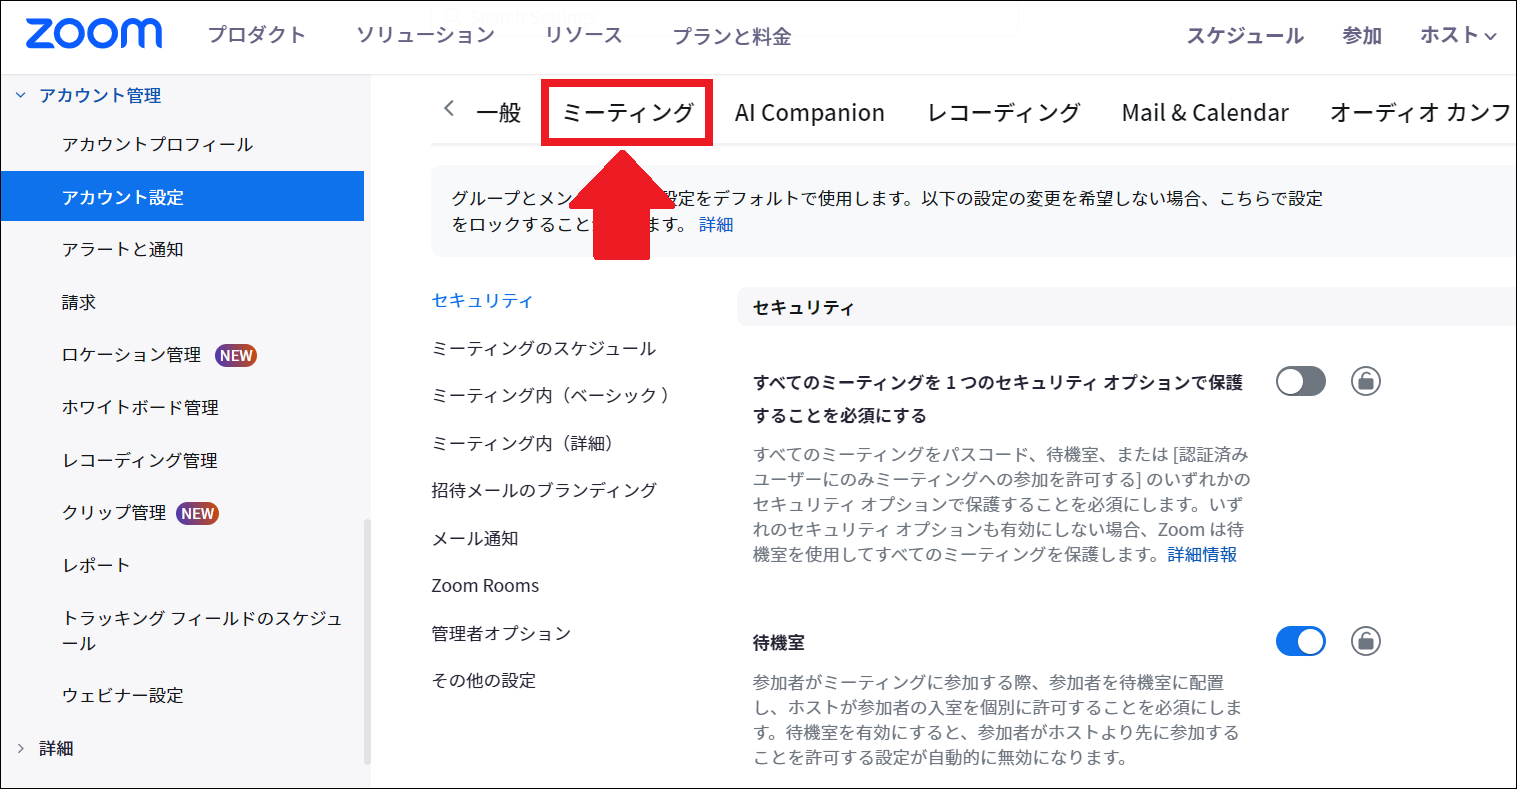Viewport: 1517px width, 789px height.
Task: Click 参加 in the top bar
Action: (x=1362, y=36)
